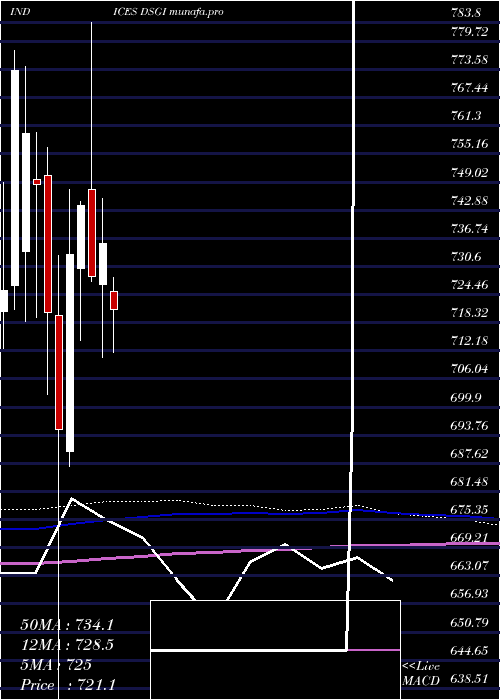Image resolution: width=500 pixels, height=700 pixels.
Task: Click the 693.76 price axis label
Action: click(469, 425)
